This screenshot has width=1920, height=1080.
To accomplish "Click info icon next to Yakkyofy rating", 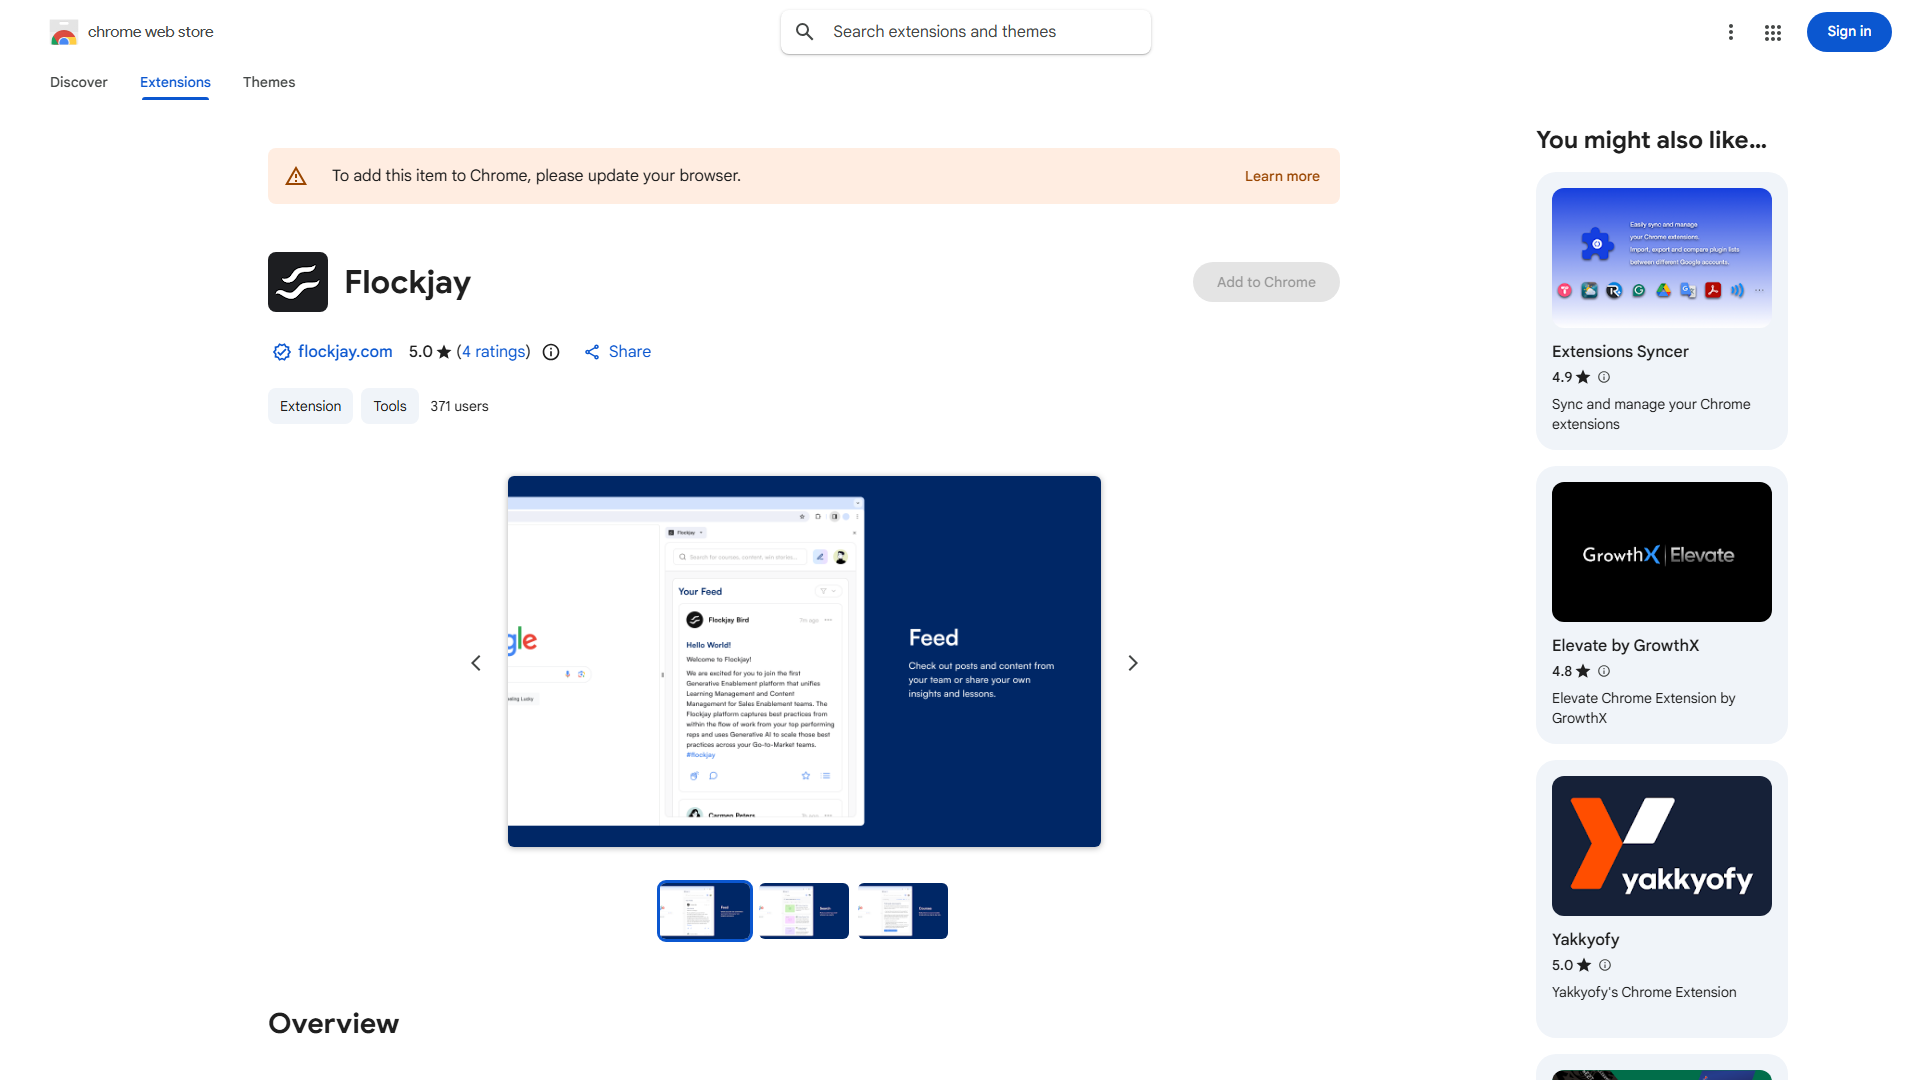I will coord(1605,965).
